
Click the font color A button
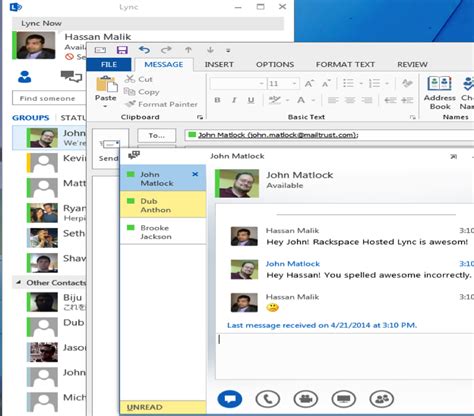point(301,100)
